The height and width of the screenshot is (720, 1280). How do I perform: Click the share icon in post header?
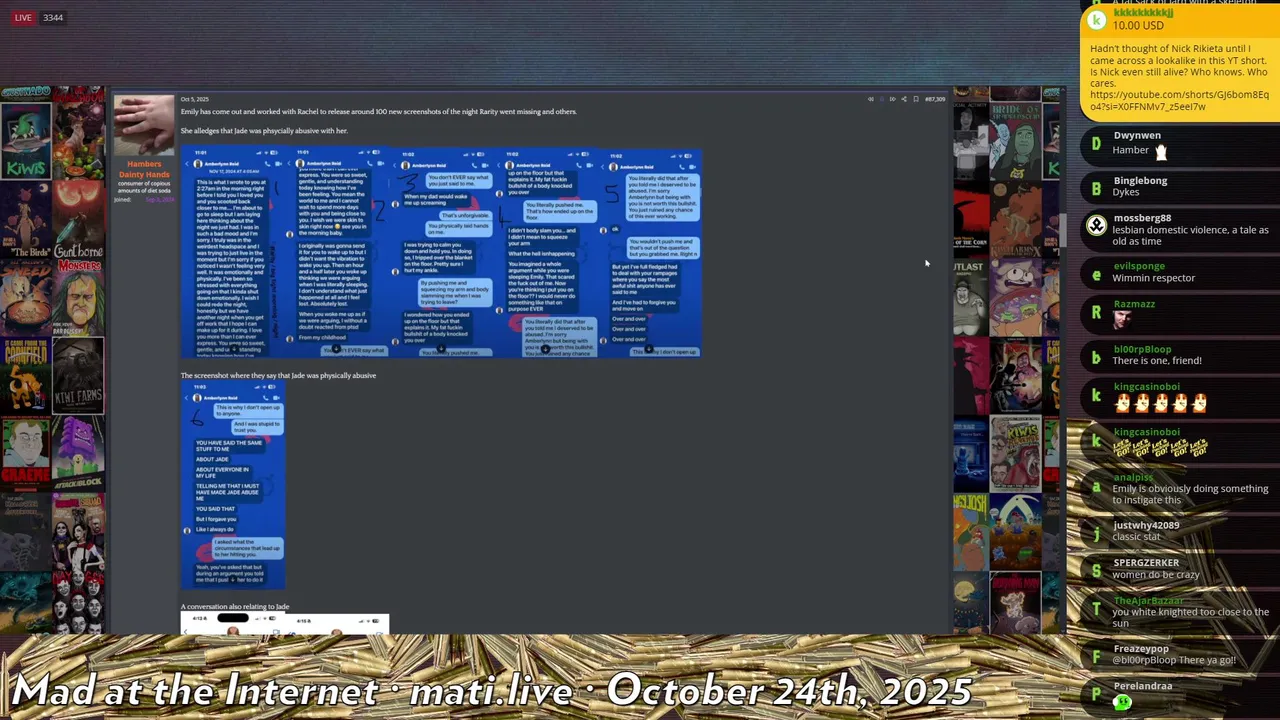pos(904,99)
